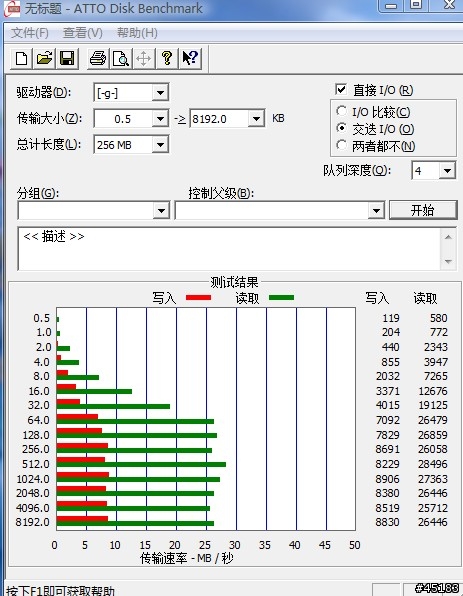
Task: Click the 测试结果 group title
Action: coord(234,282)
